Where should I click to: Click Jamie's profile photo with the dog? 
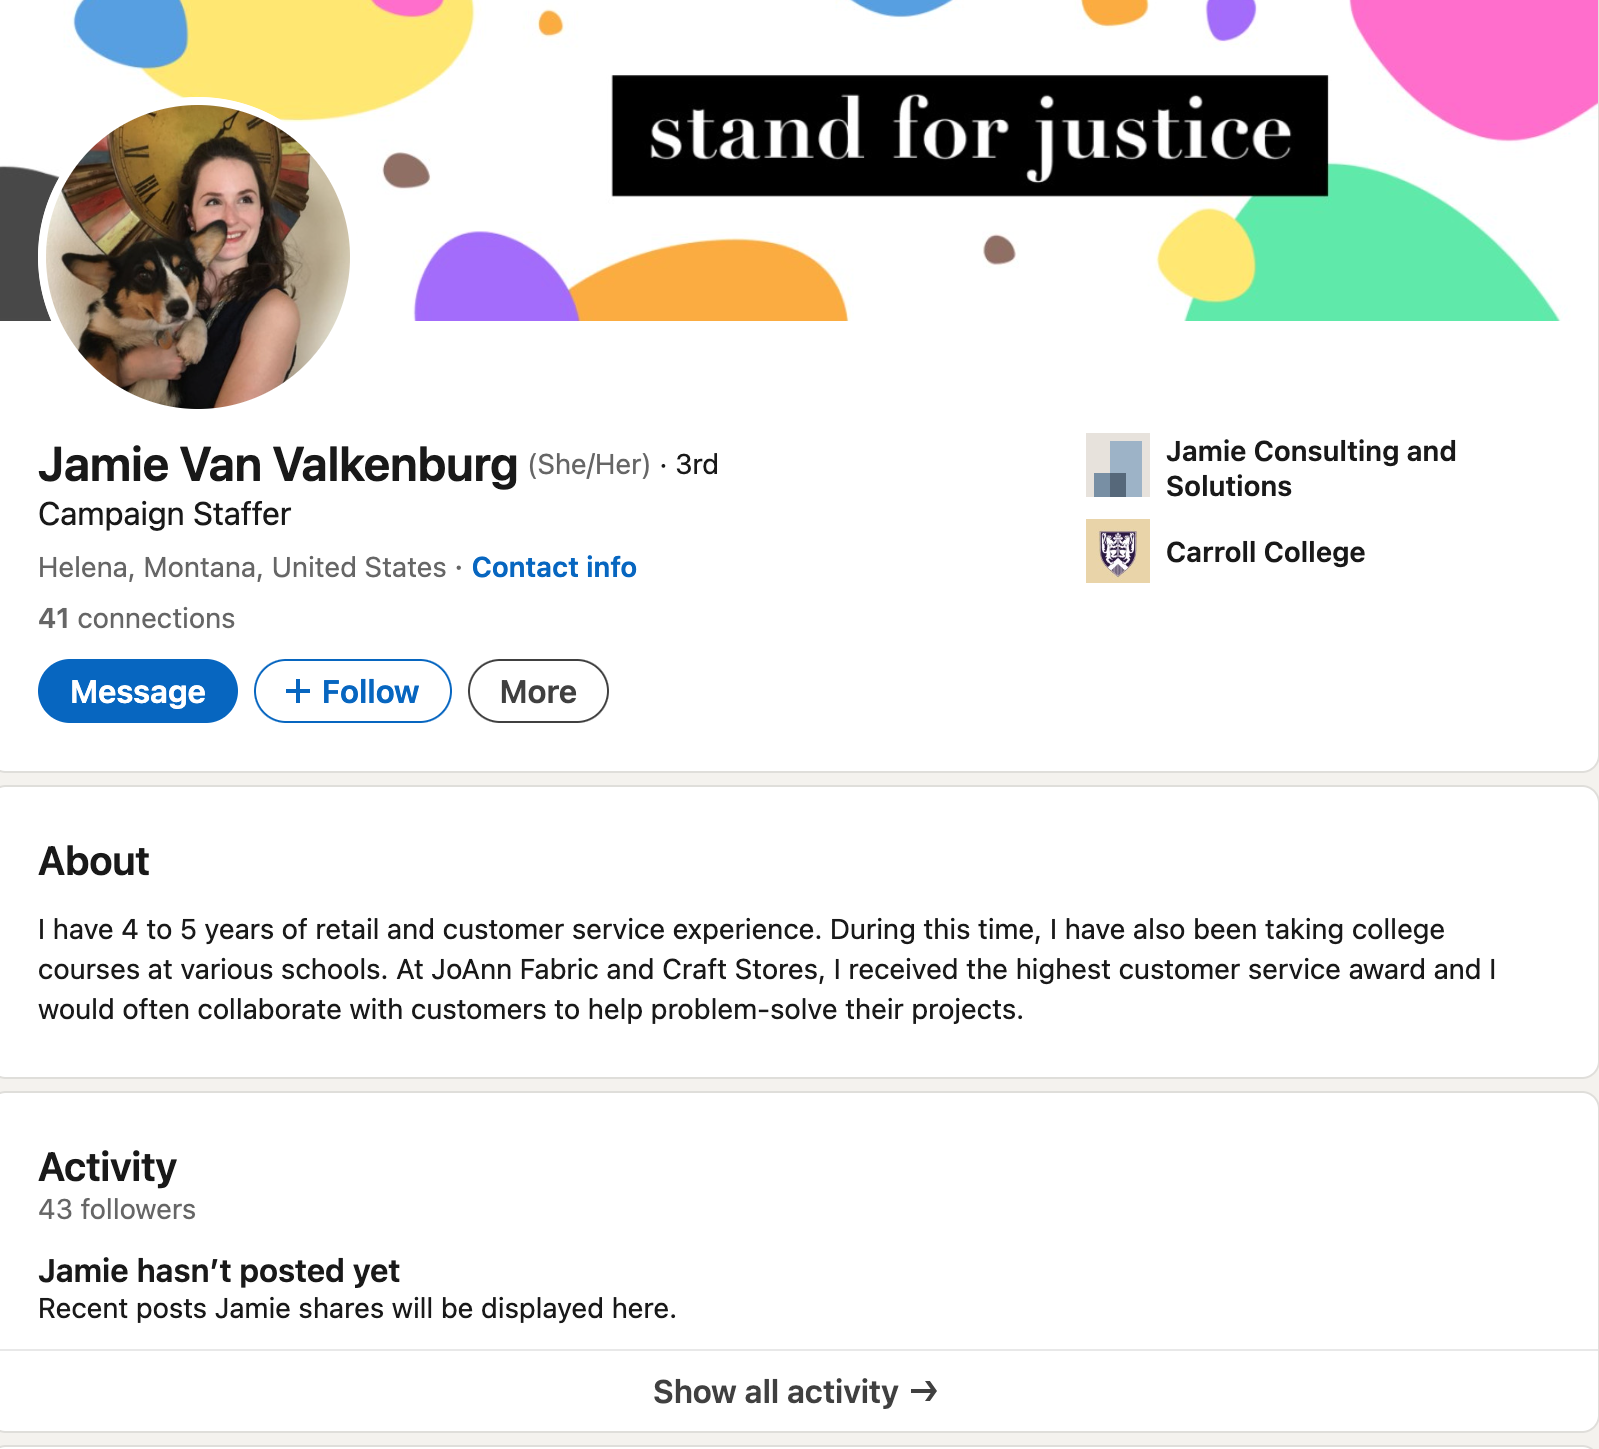[x=198, y=257]
